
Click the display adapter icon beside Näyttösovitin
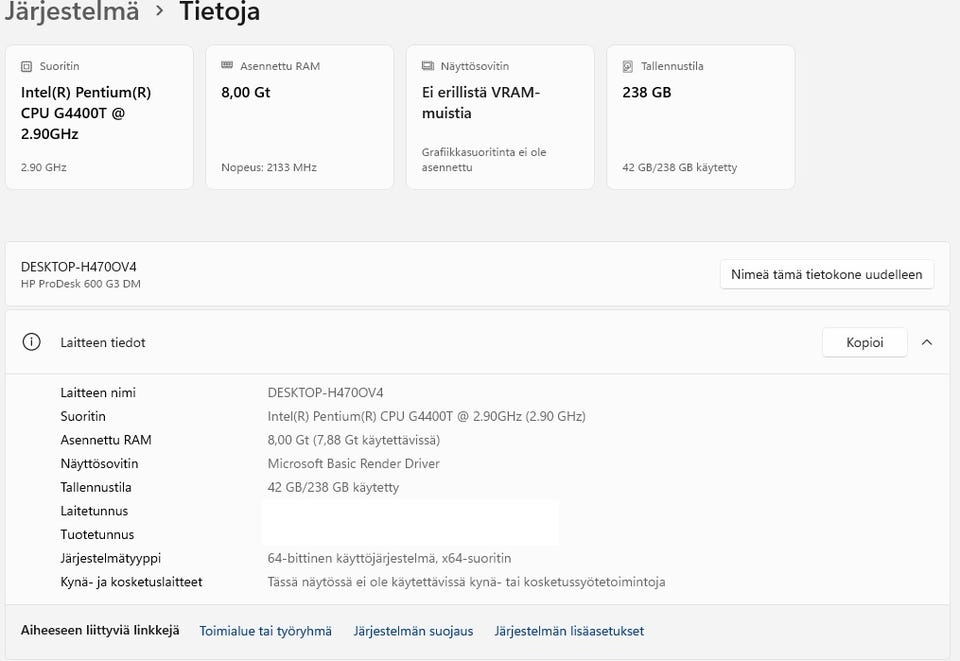pos(428,66)
